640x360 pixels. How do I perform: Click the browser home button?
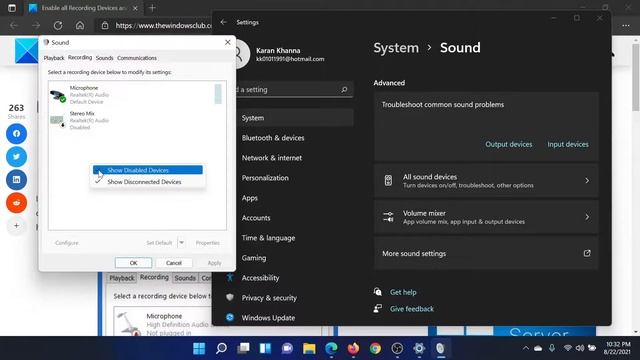80,25
